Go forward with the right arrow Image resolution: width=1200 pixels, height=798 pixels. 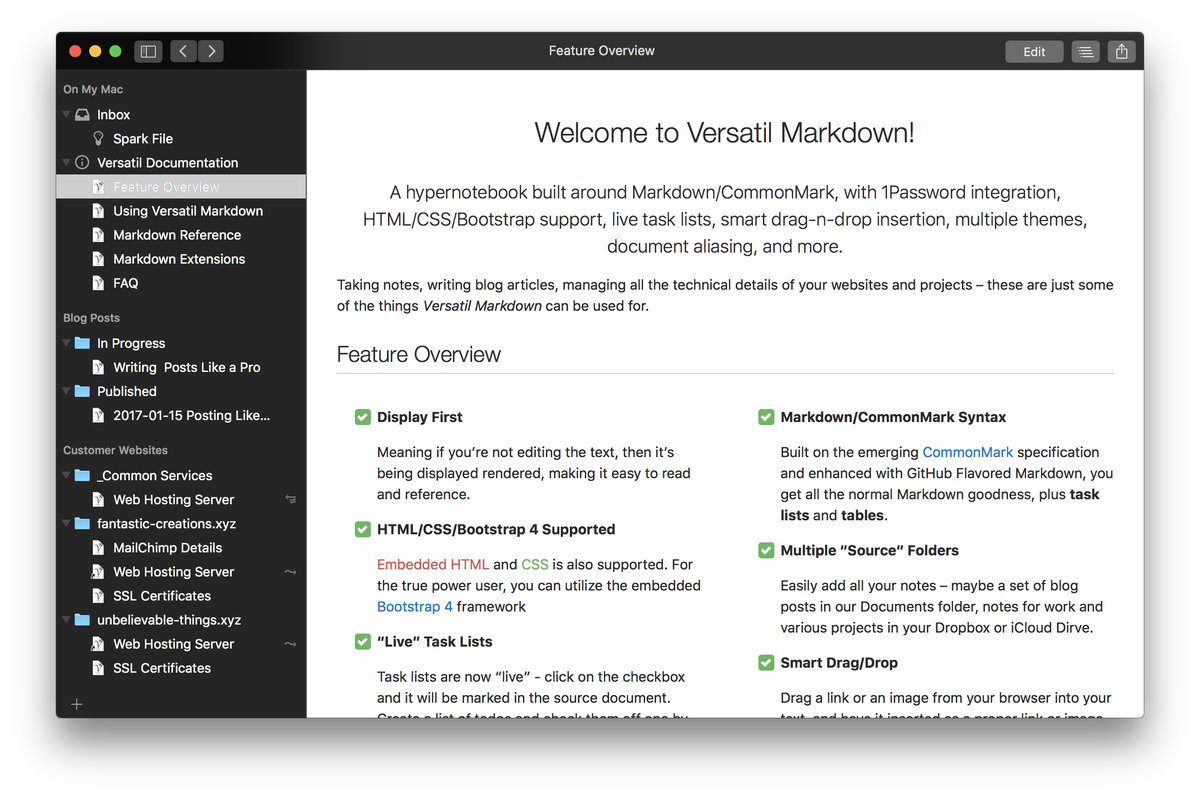coord(211,51)
